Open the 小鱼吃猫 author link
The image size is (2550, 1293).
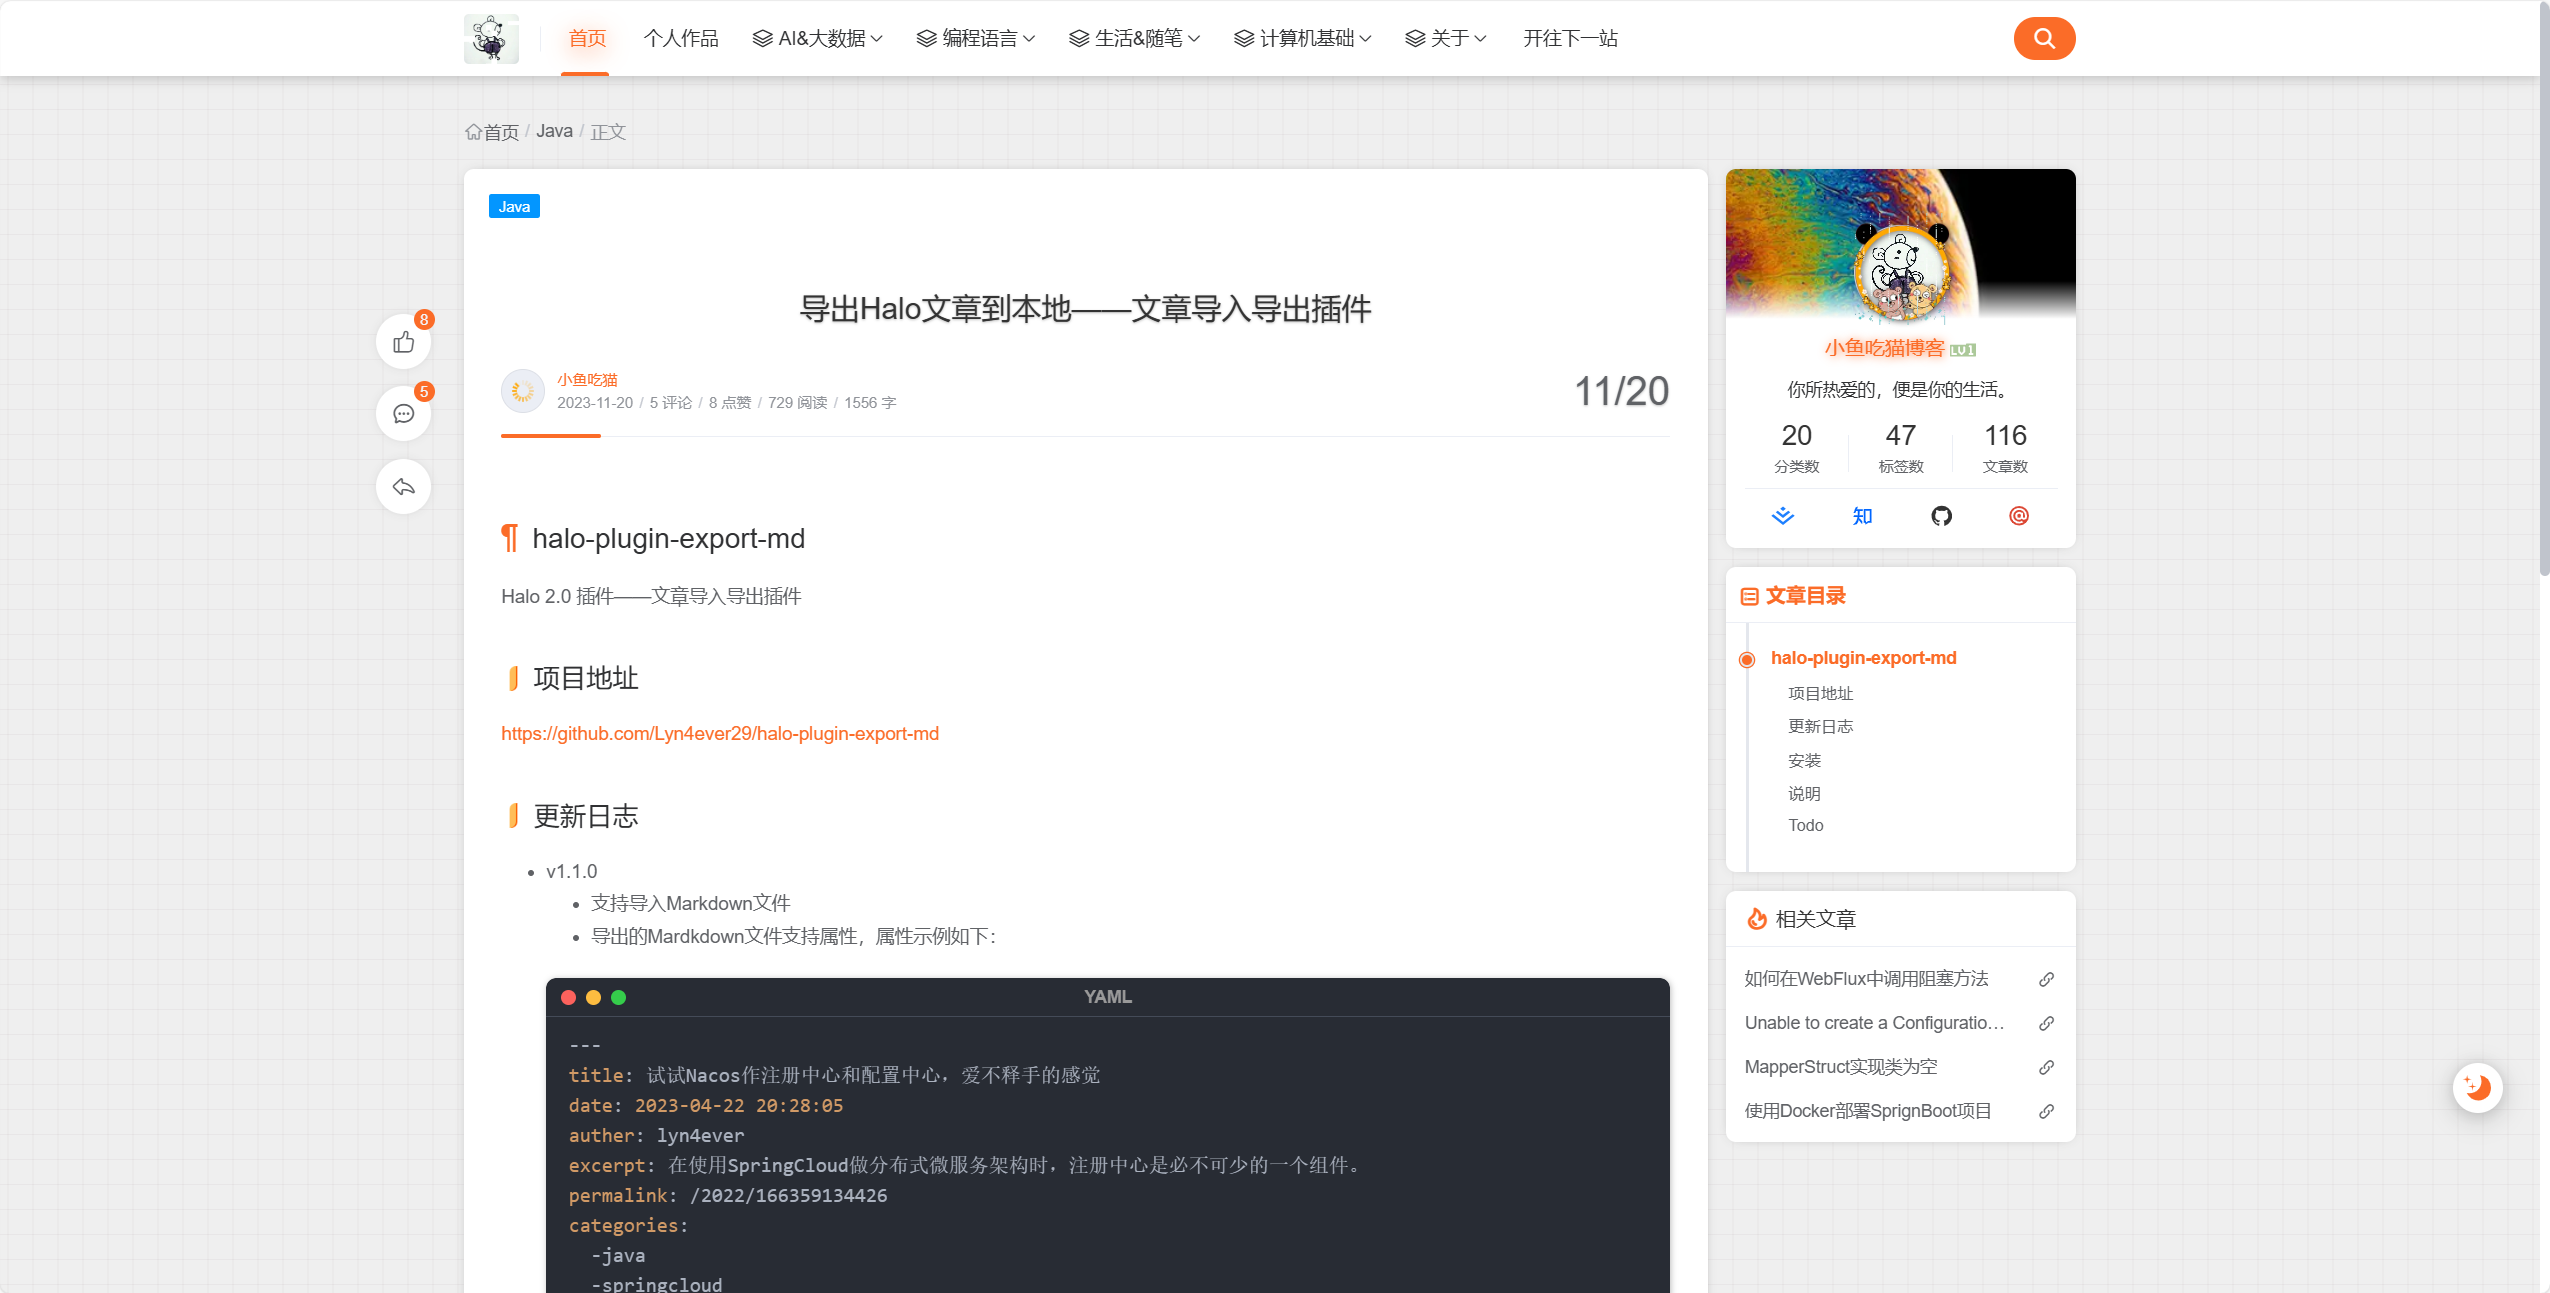[587, 380]
